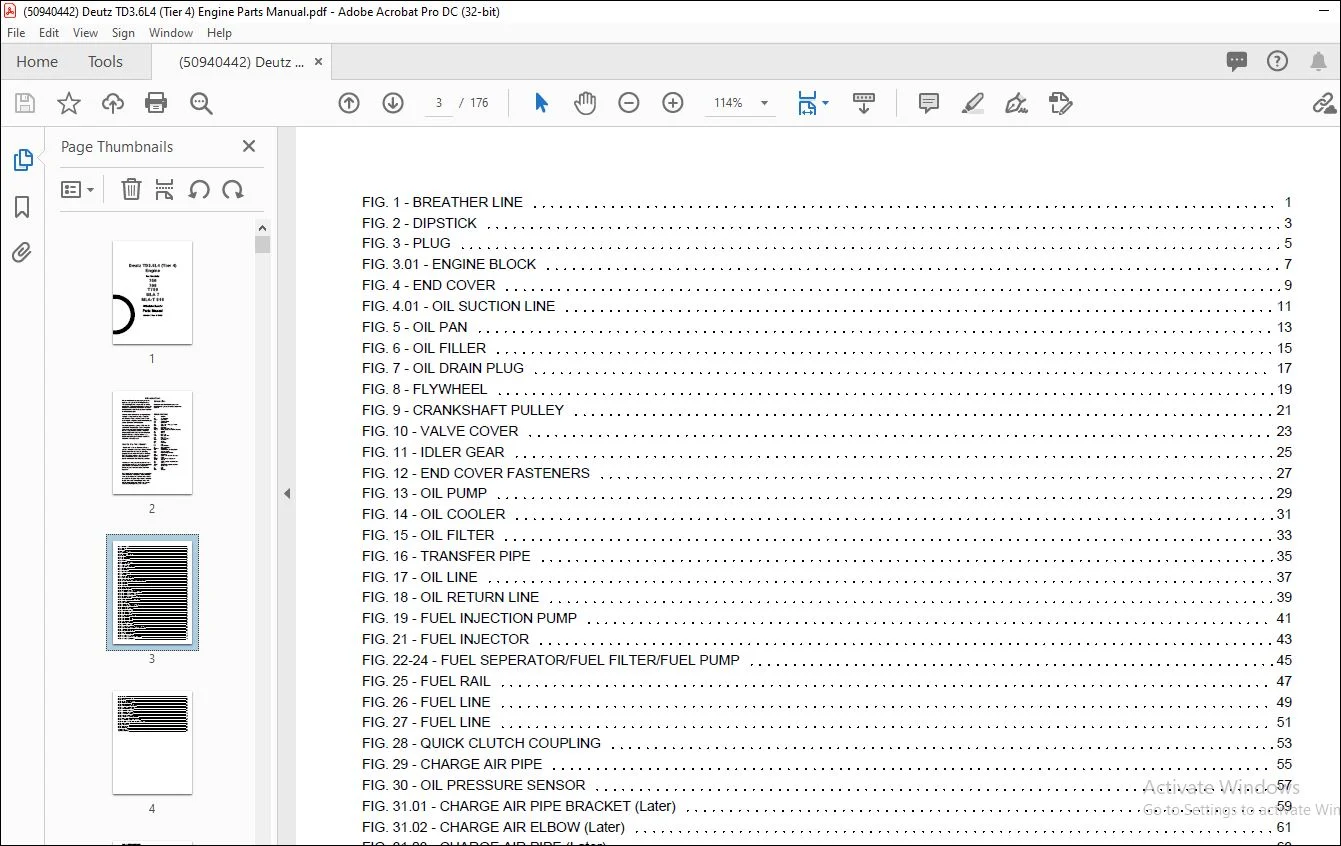Select page 4 thumbnail
The height and width of the screenshot is (846, 1341).
tap(152, 742)
